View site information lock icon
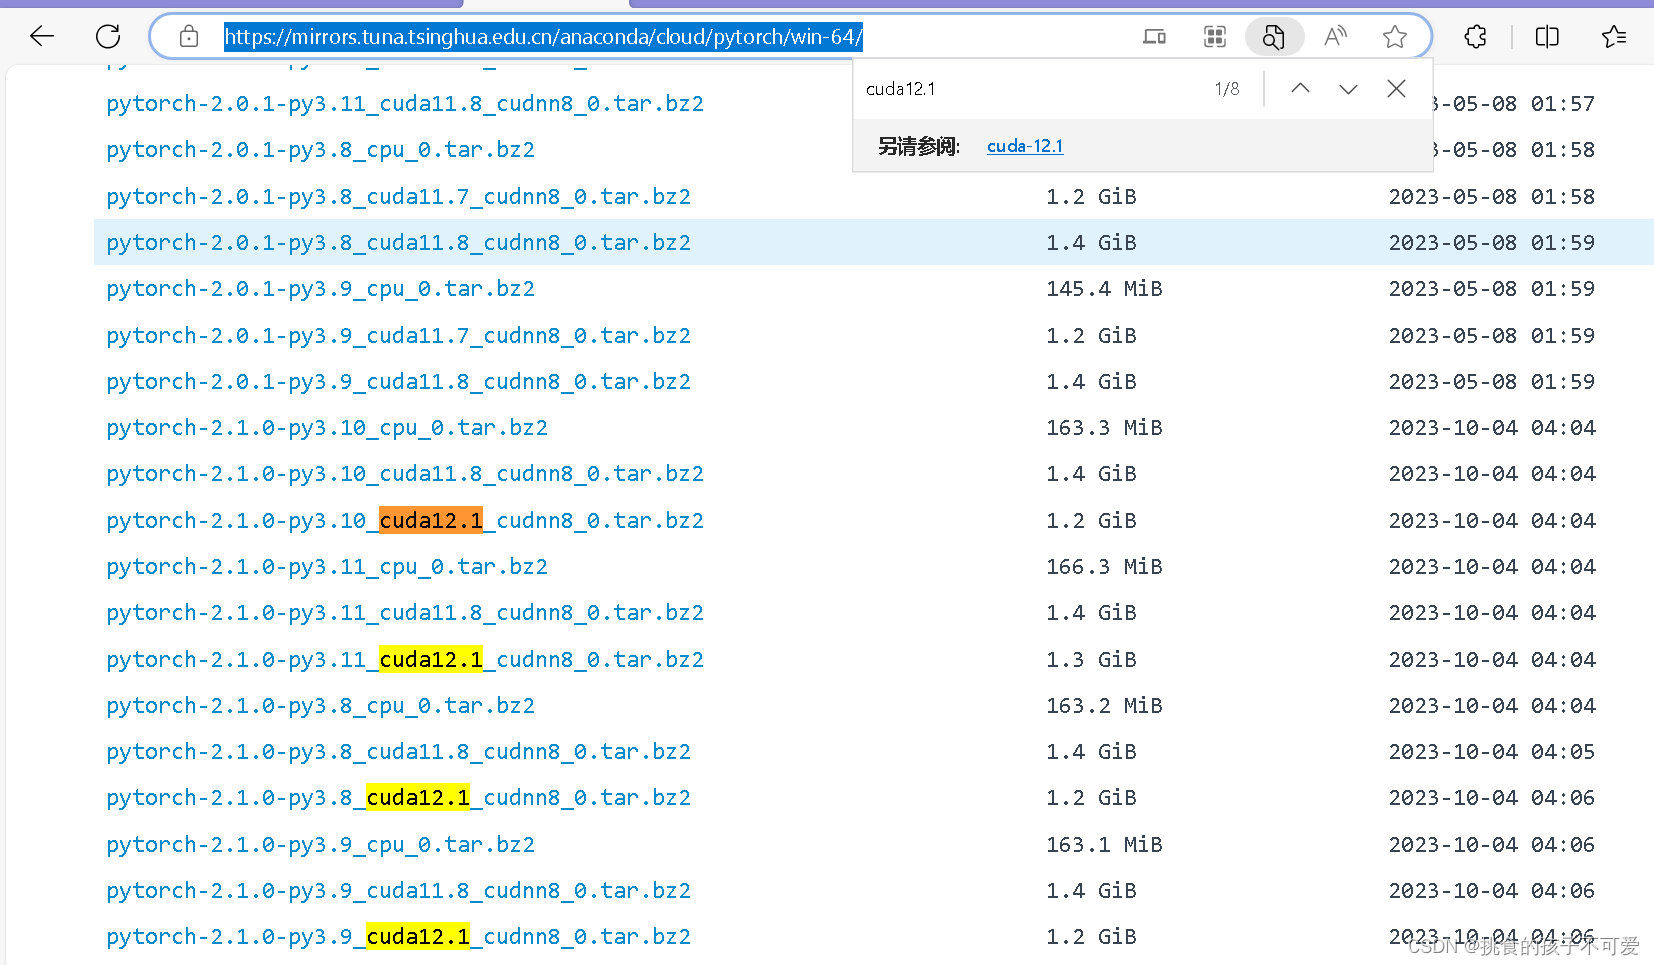The image size is (1654, 965). (189, 37)
